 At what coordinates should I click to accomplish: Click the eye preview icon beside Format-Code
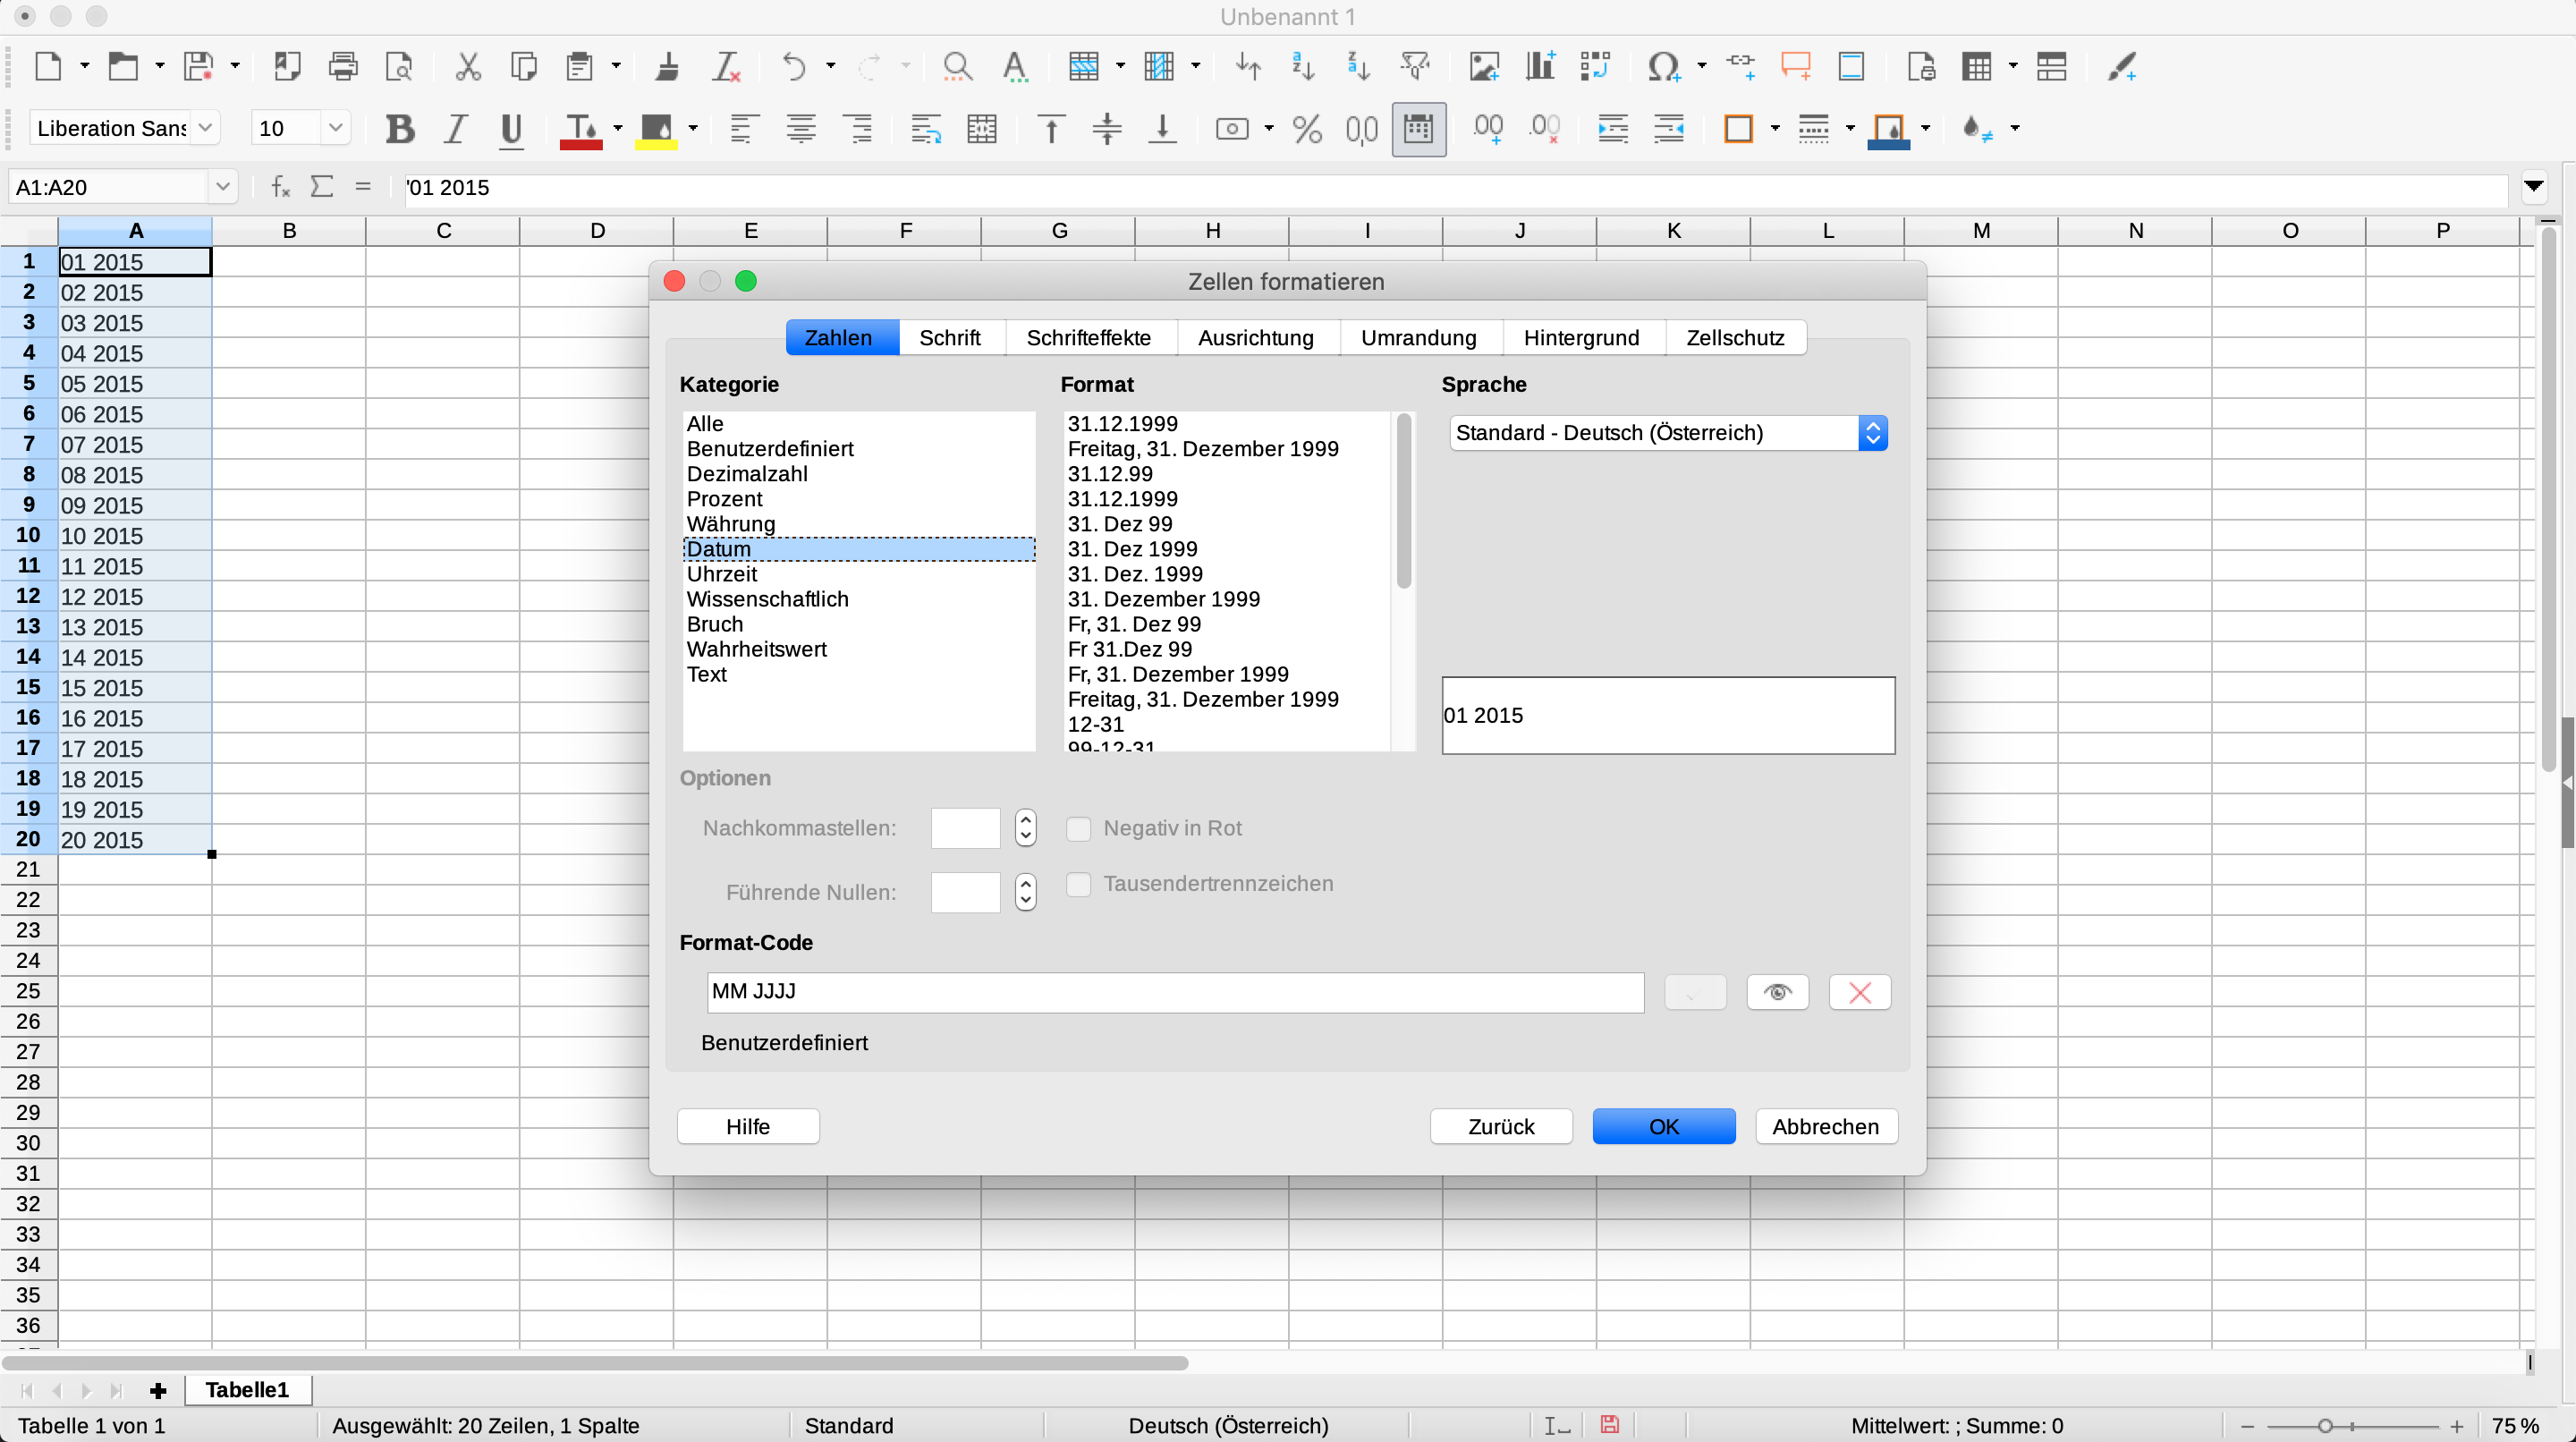click(1777, 992)
